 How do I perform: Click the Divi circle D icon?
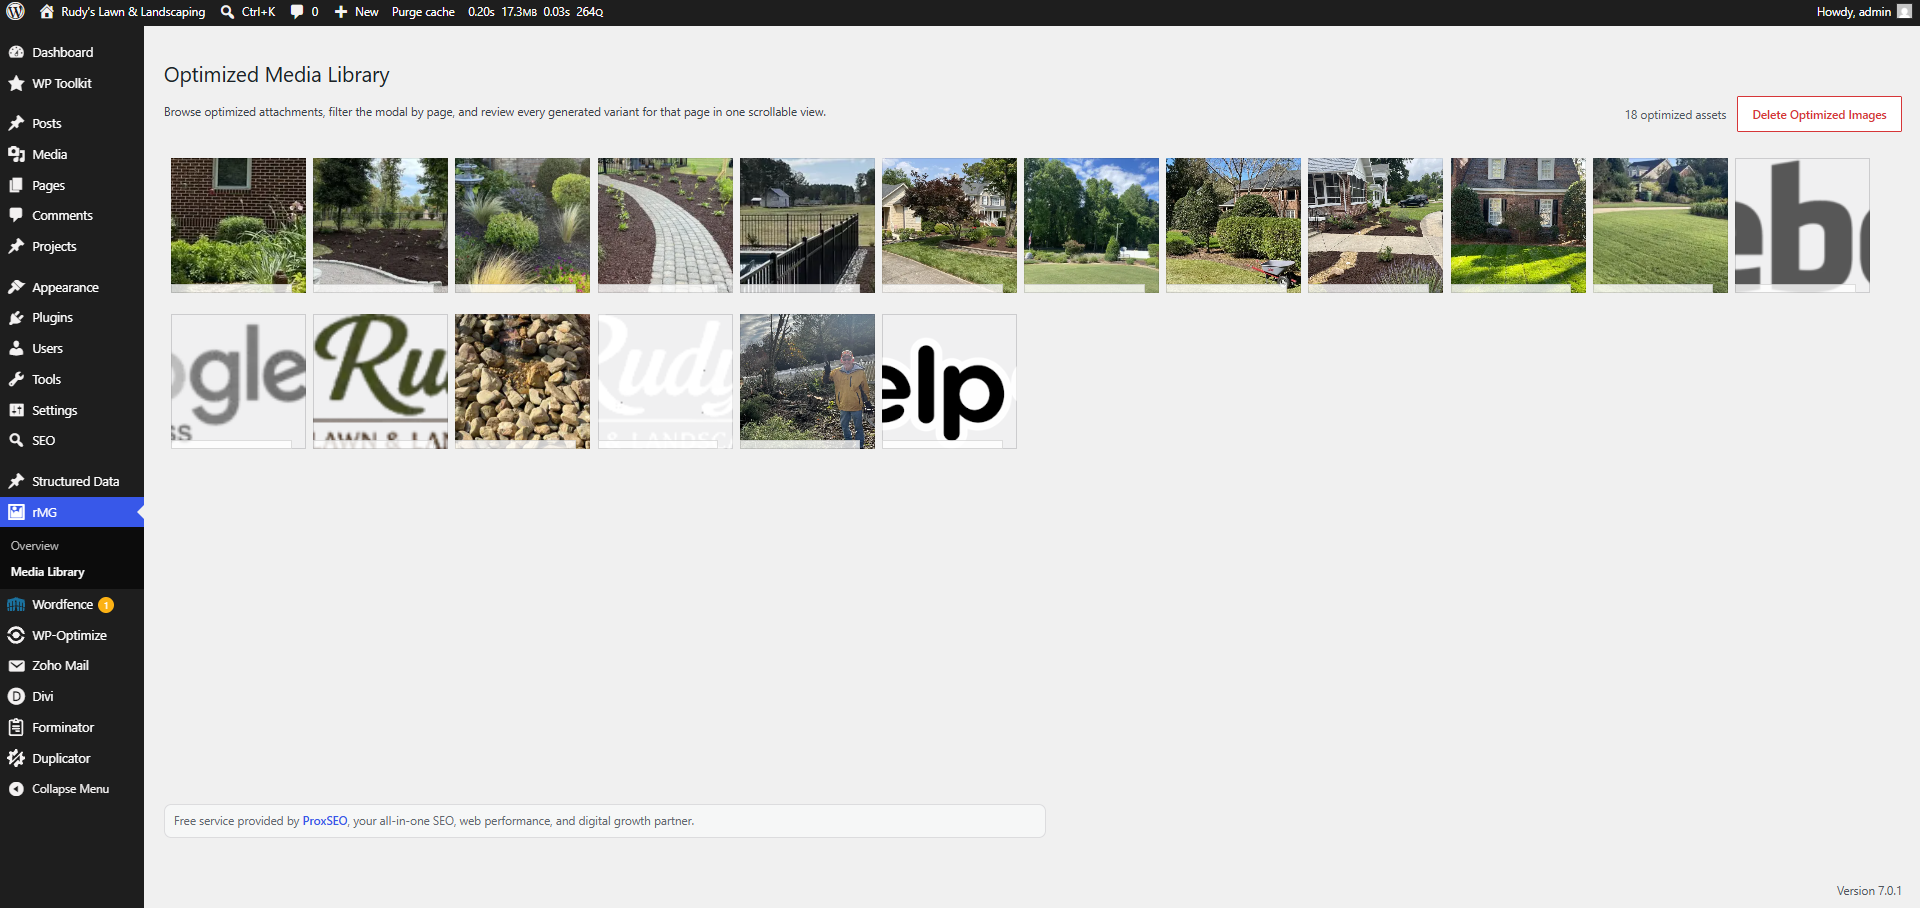tap(16, 696)
